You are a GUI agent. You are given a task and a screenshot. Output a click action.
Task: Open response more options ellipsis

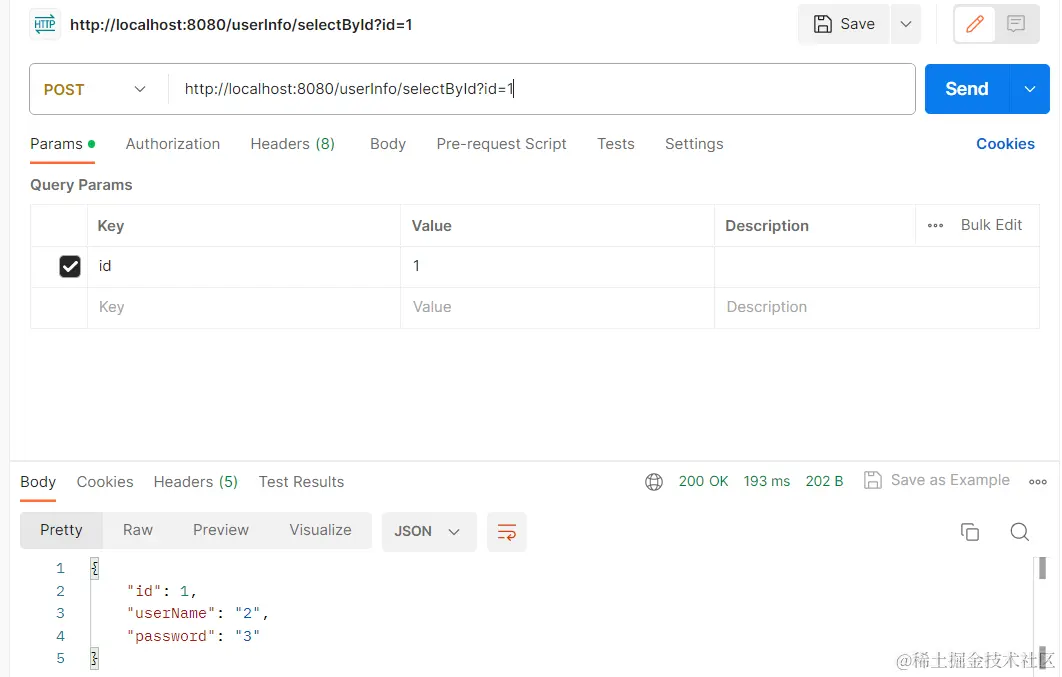(x=1038, y=482)
